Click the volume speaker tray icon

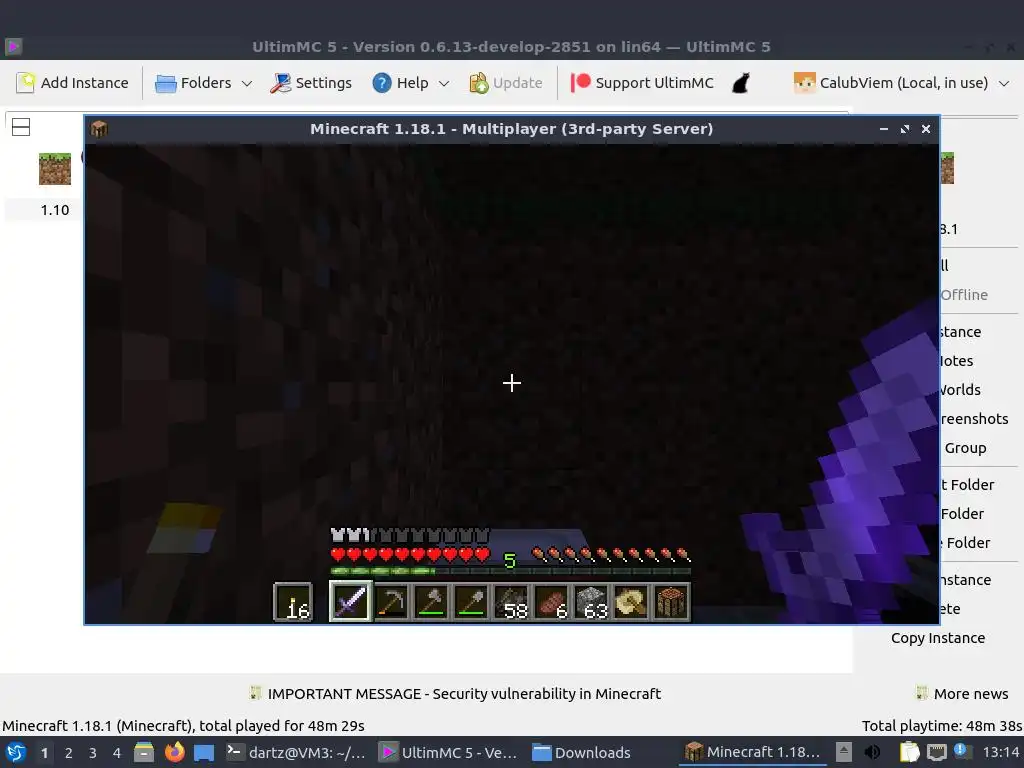(872, 752)
